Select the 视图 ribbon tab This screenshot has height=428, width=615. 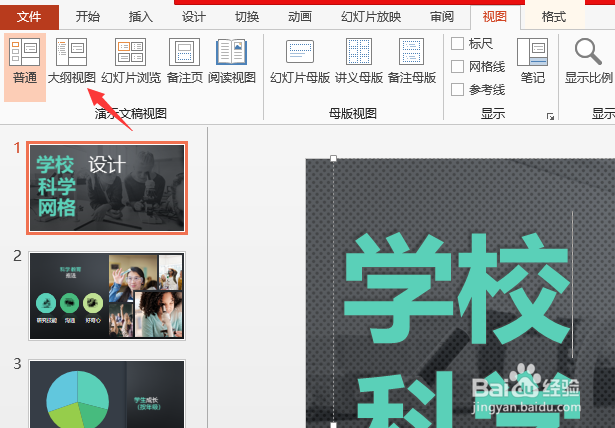point(495,17)
